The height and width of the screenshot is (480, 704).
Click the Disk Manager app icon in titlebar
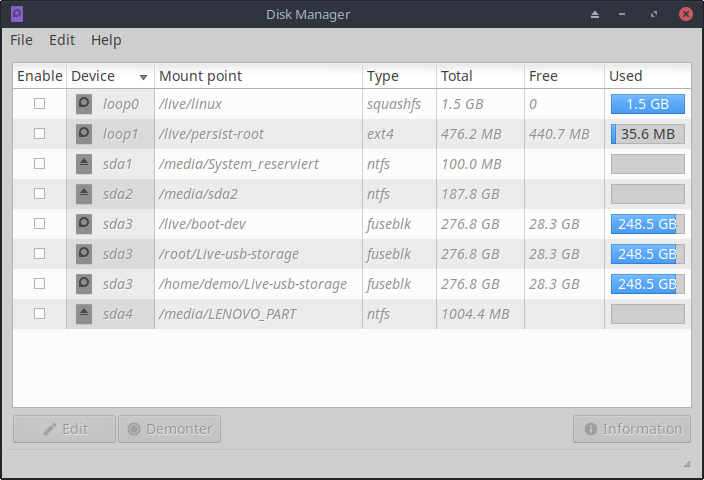tap(18, 14)
